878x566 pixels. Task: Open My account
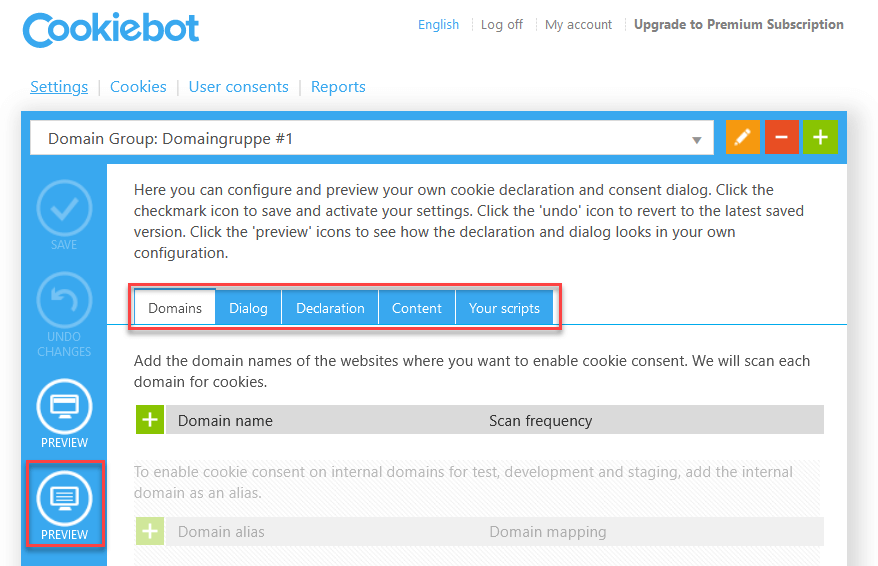[x=578, y=25]
